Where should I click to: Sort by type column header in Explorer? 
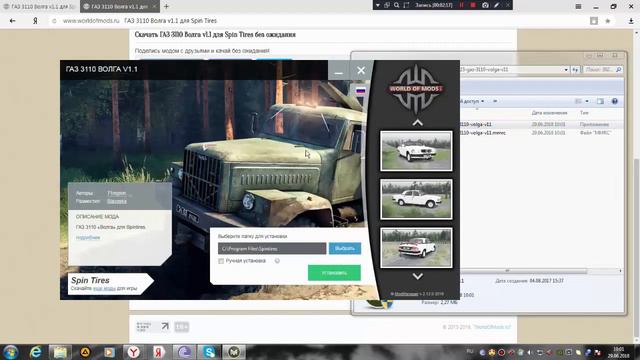(584, 113)
